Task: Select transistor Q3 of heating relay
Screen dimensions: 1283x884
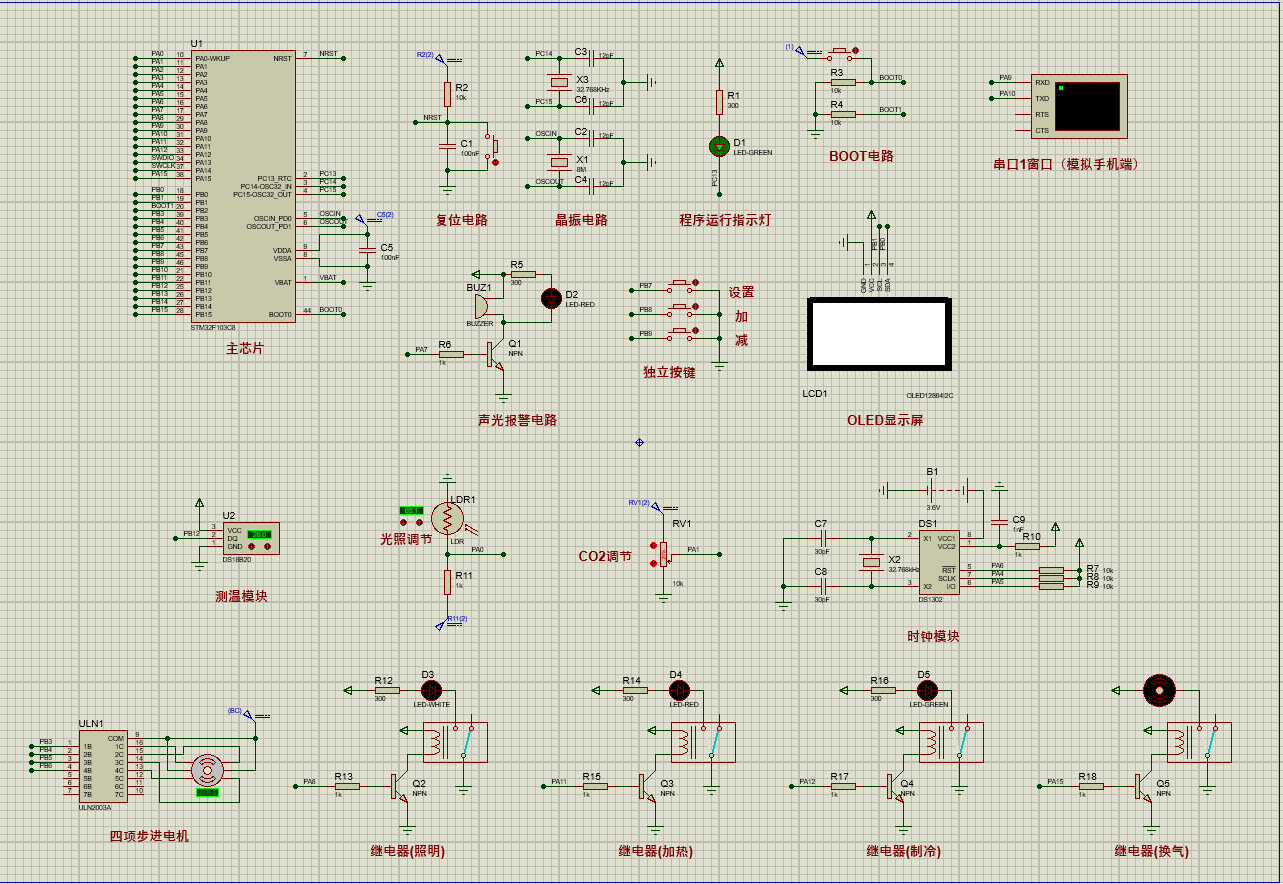Action: pyautogui.click(x=648, y=786)
